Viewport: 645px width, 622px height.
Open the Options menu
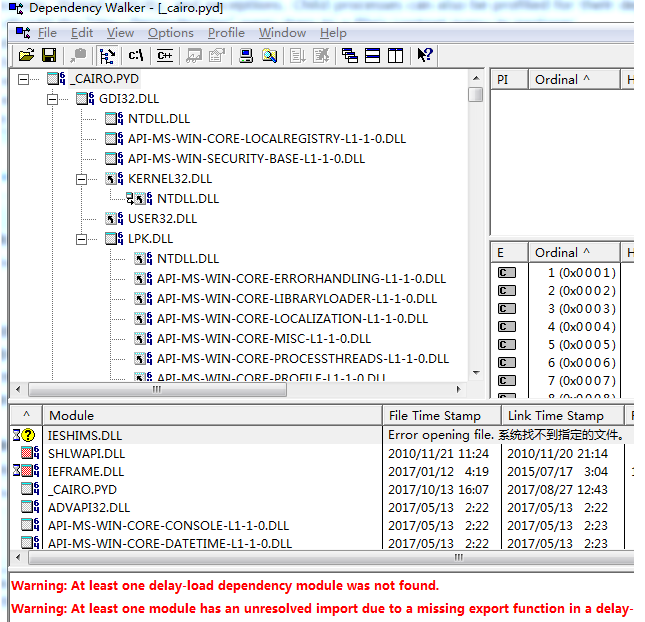click(x=170, y=33)
